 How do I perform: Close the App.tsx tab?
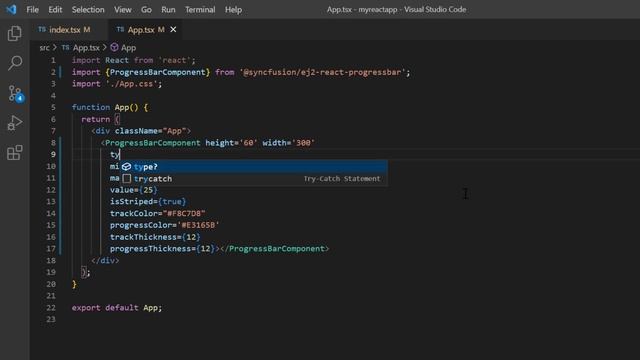[x=173, y=29]
